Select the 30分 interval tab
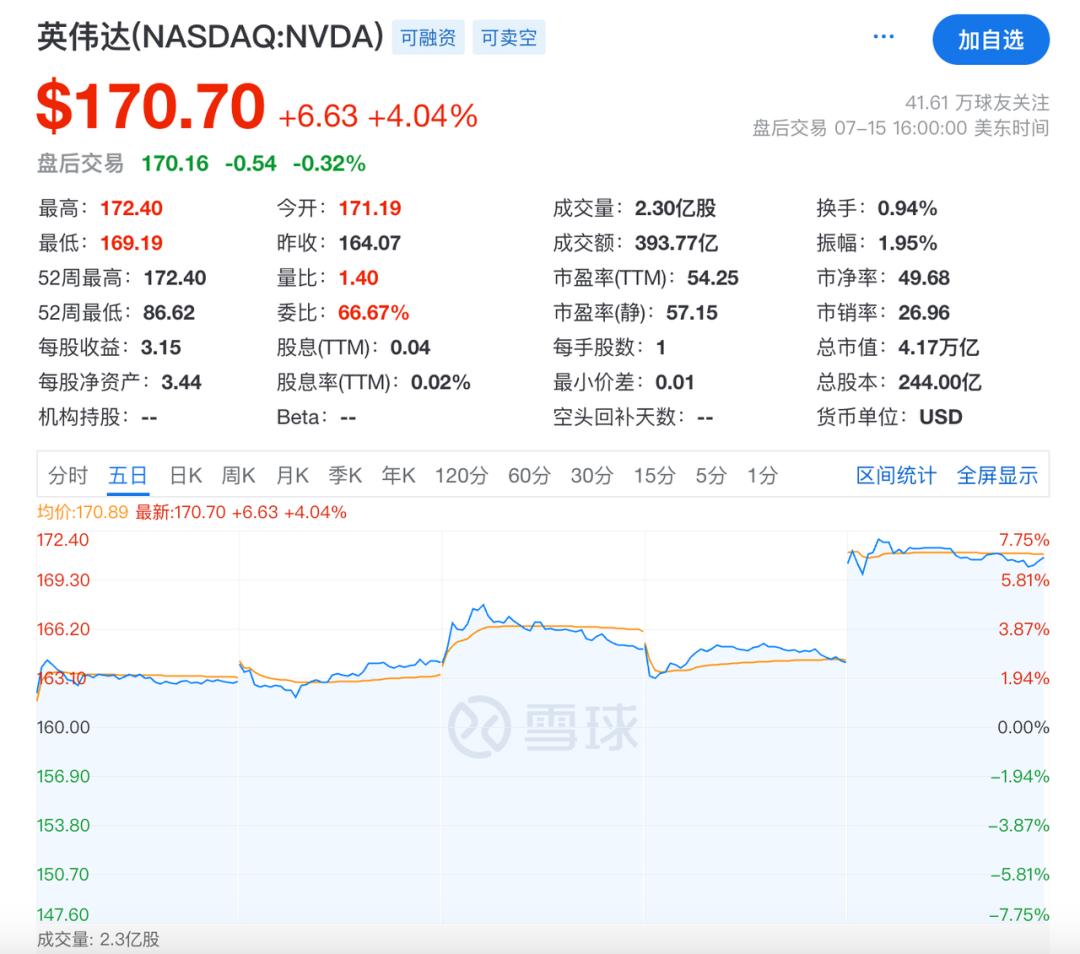Screen dimensions: 1080x954 [592, 475]
